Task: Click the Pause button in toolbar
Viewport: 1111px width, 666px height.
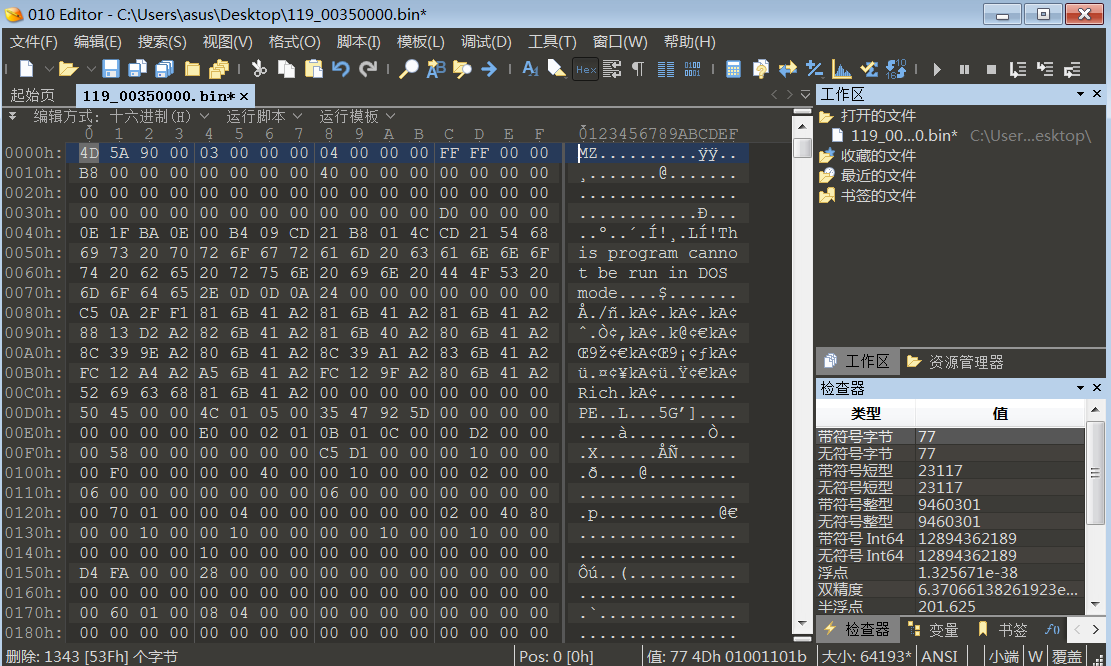Action: (x=964, y=69)
